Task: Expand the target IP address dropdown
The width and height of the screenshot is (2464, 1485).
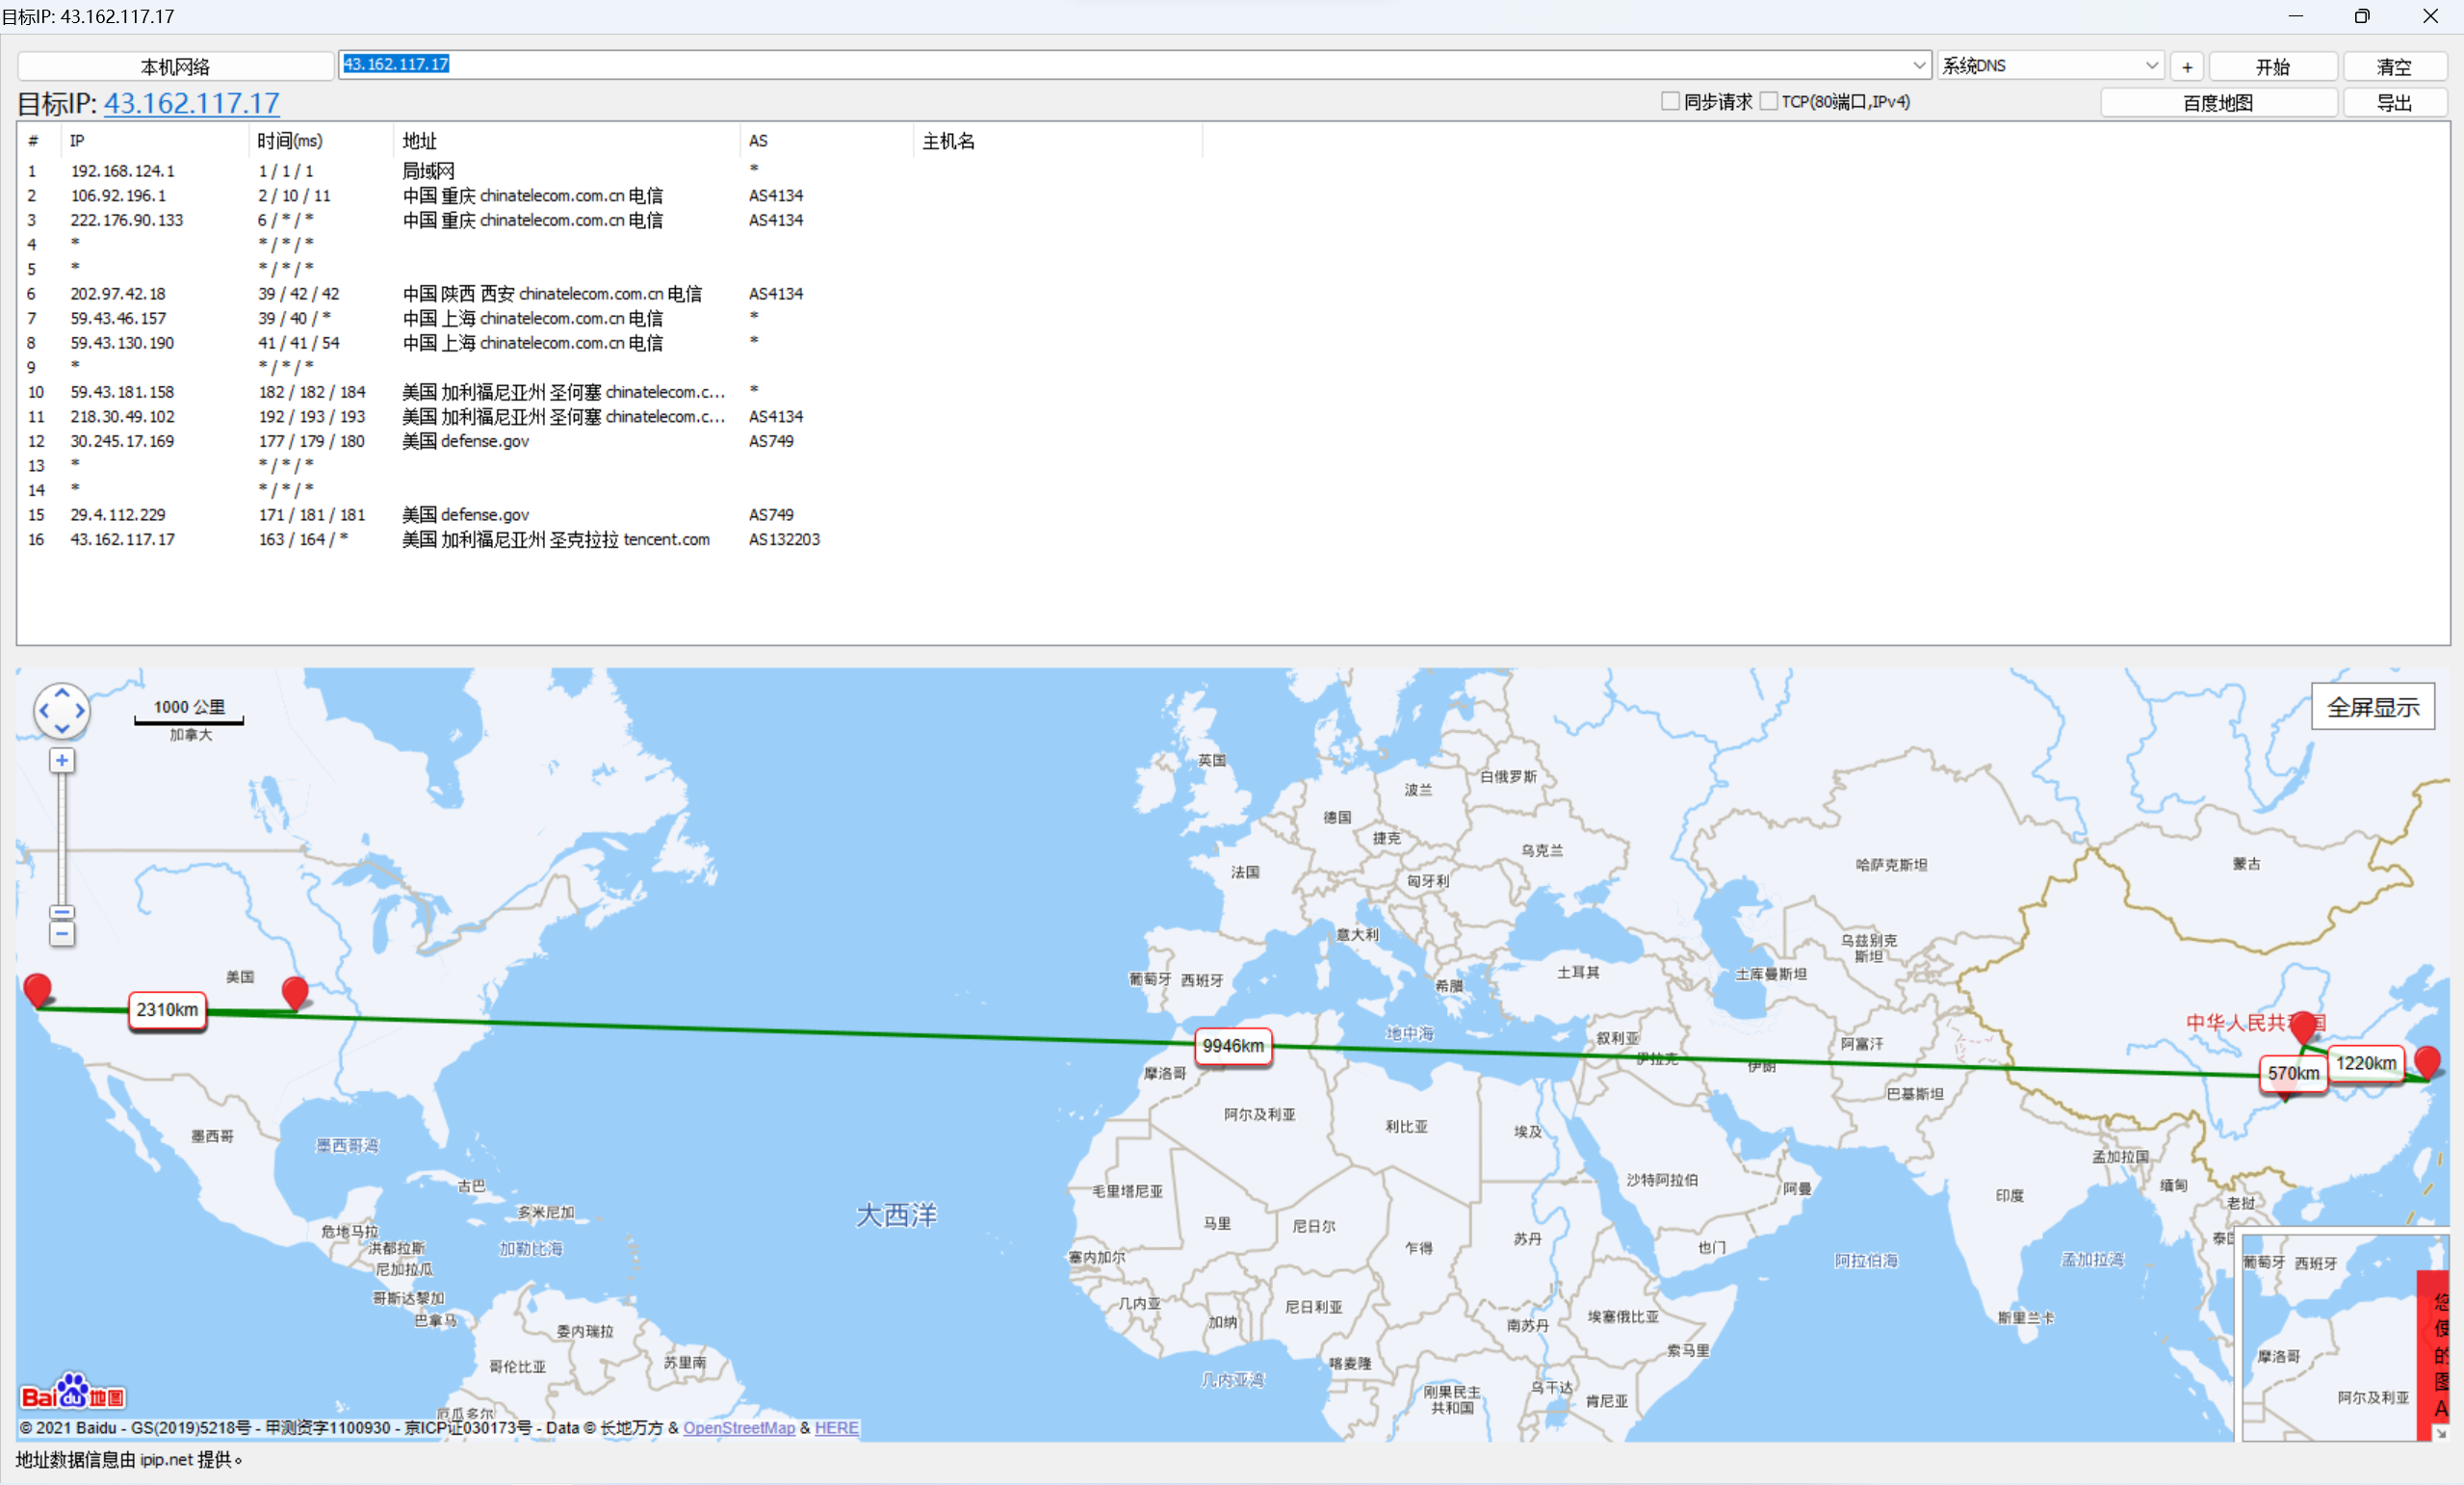Action: click(x=1919, y=65)
